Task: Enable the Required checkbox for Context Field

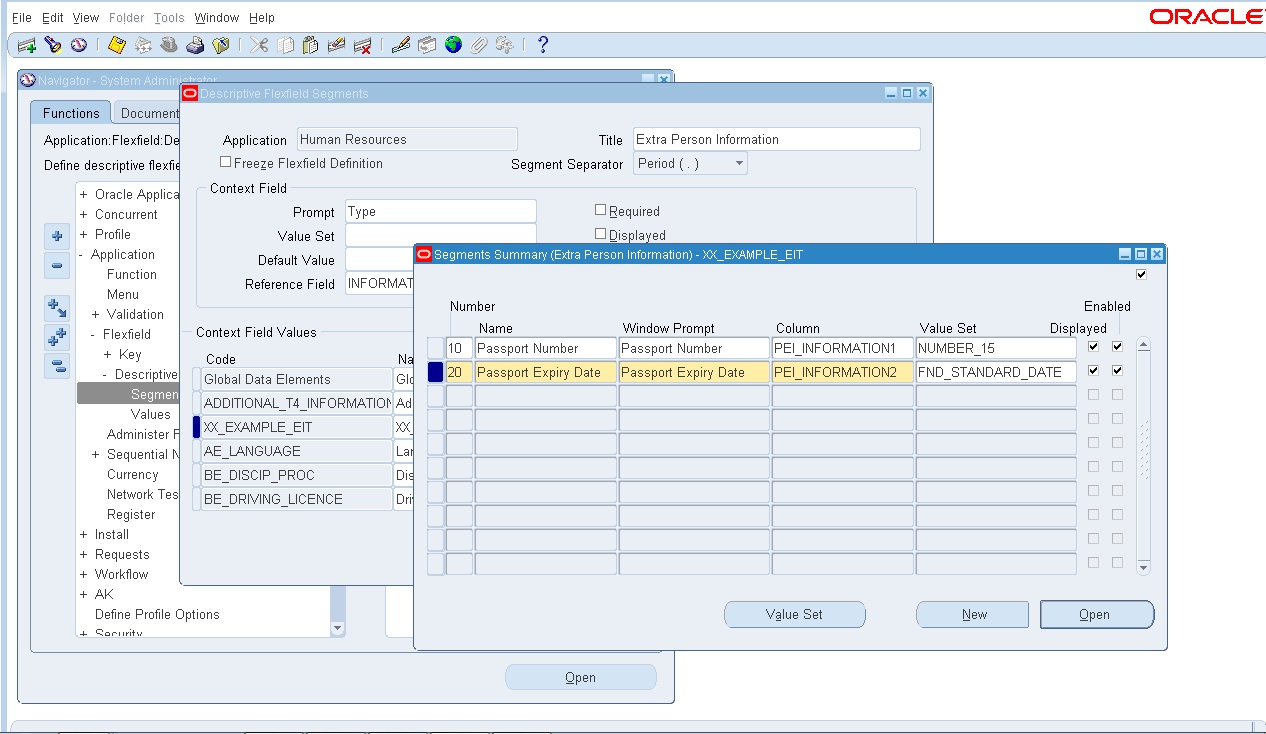Action: pyautogui.click(x=600, y=210)
